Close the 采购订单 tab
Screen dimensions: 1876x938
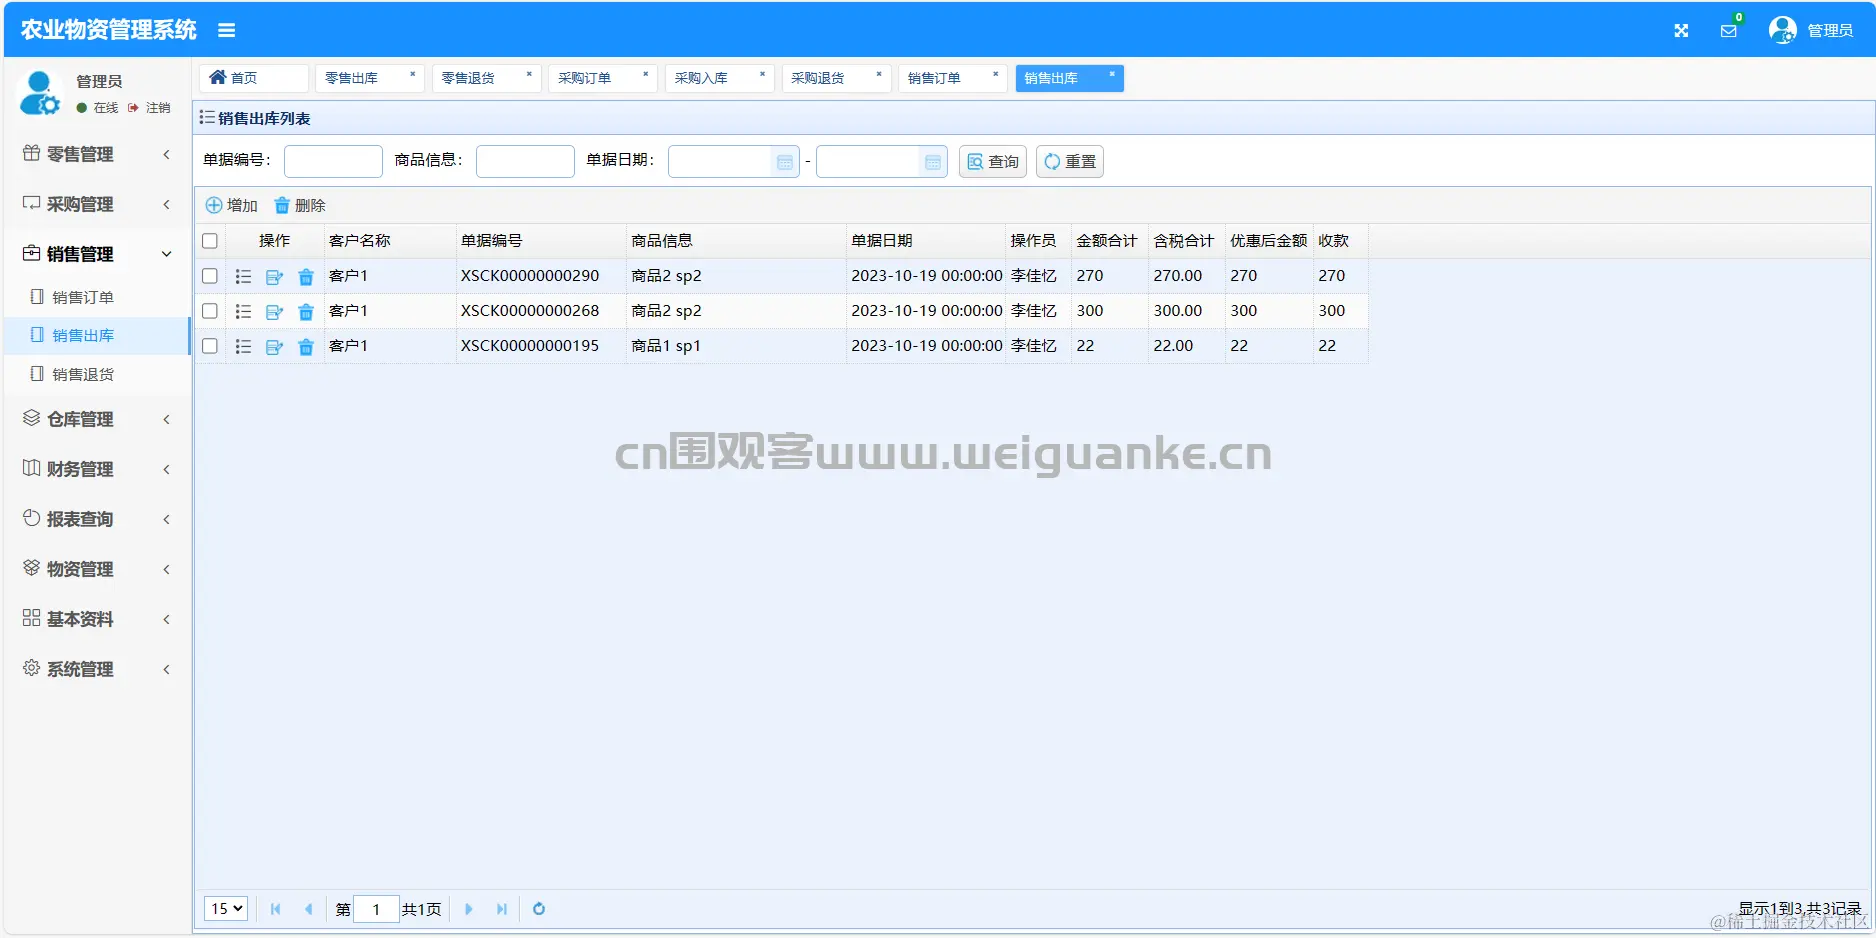pyautogui.click(x=645, y=74)
